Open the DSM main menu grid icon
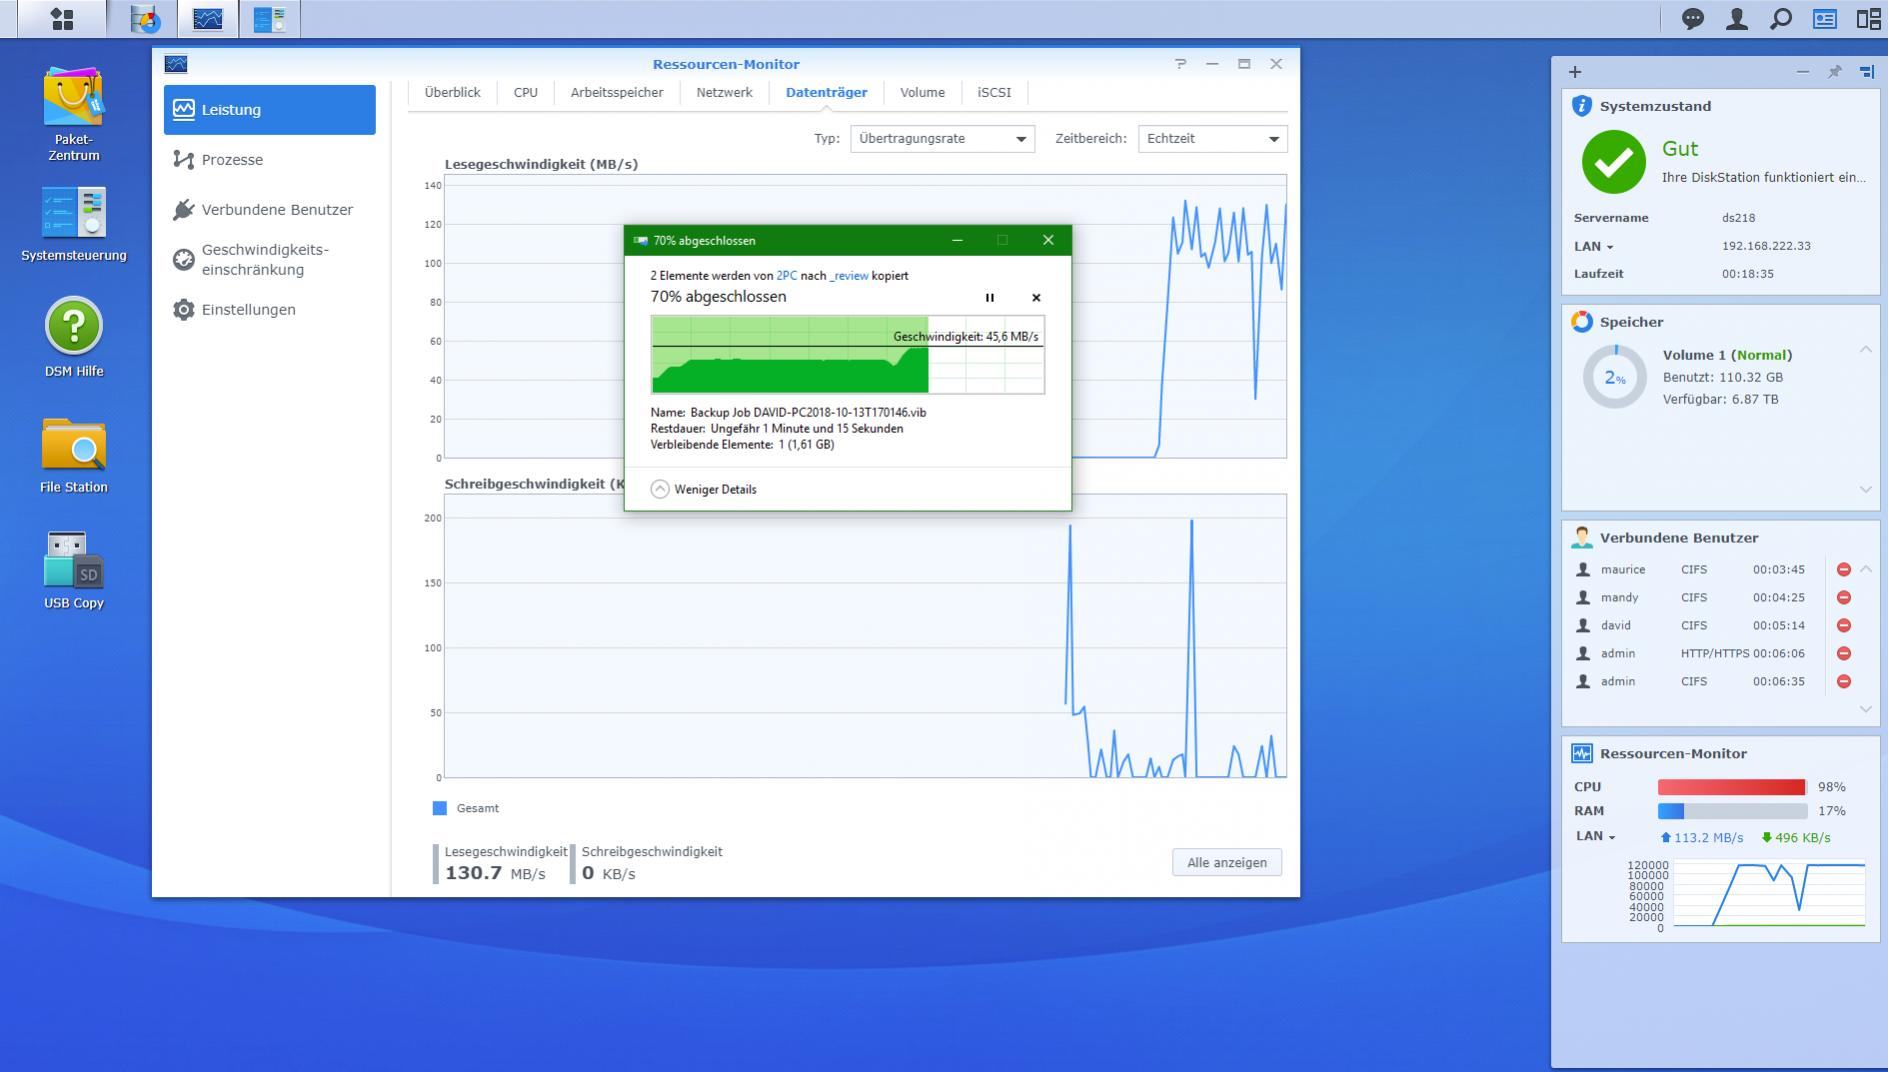 tap(62, 19)
